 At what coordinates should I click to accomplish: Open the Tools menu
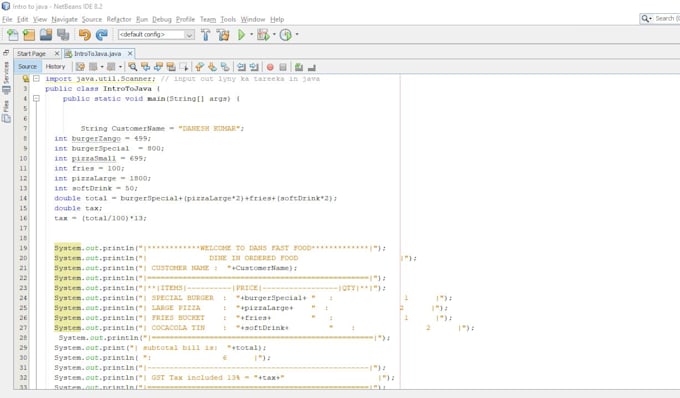point(228,20)
